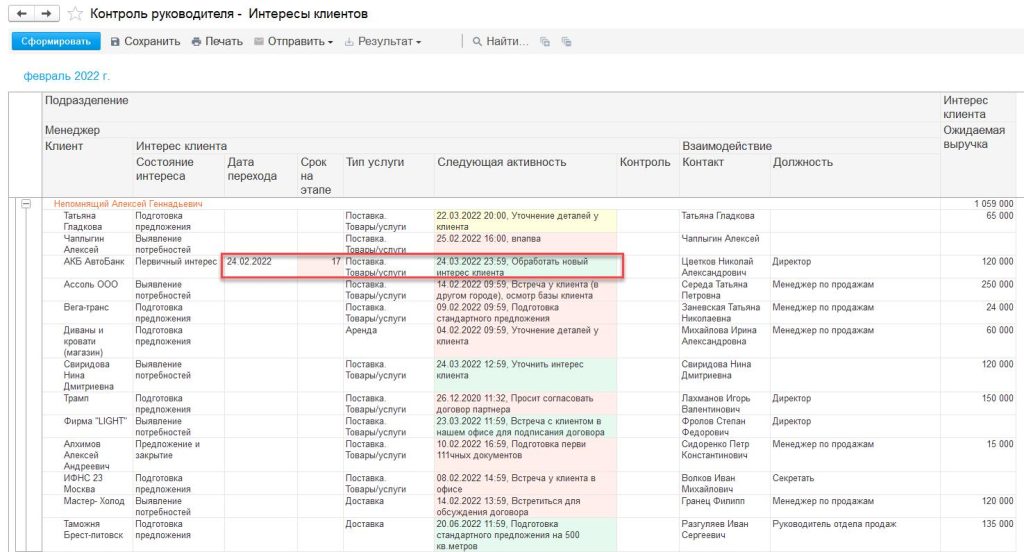Click the expand all groups icon

[x=545, y=42]
